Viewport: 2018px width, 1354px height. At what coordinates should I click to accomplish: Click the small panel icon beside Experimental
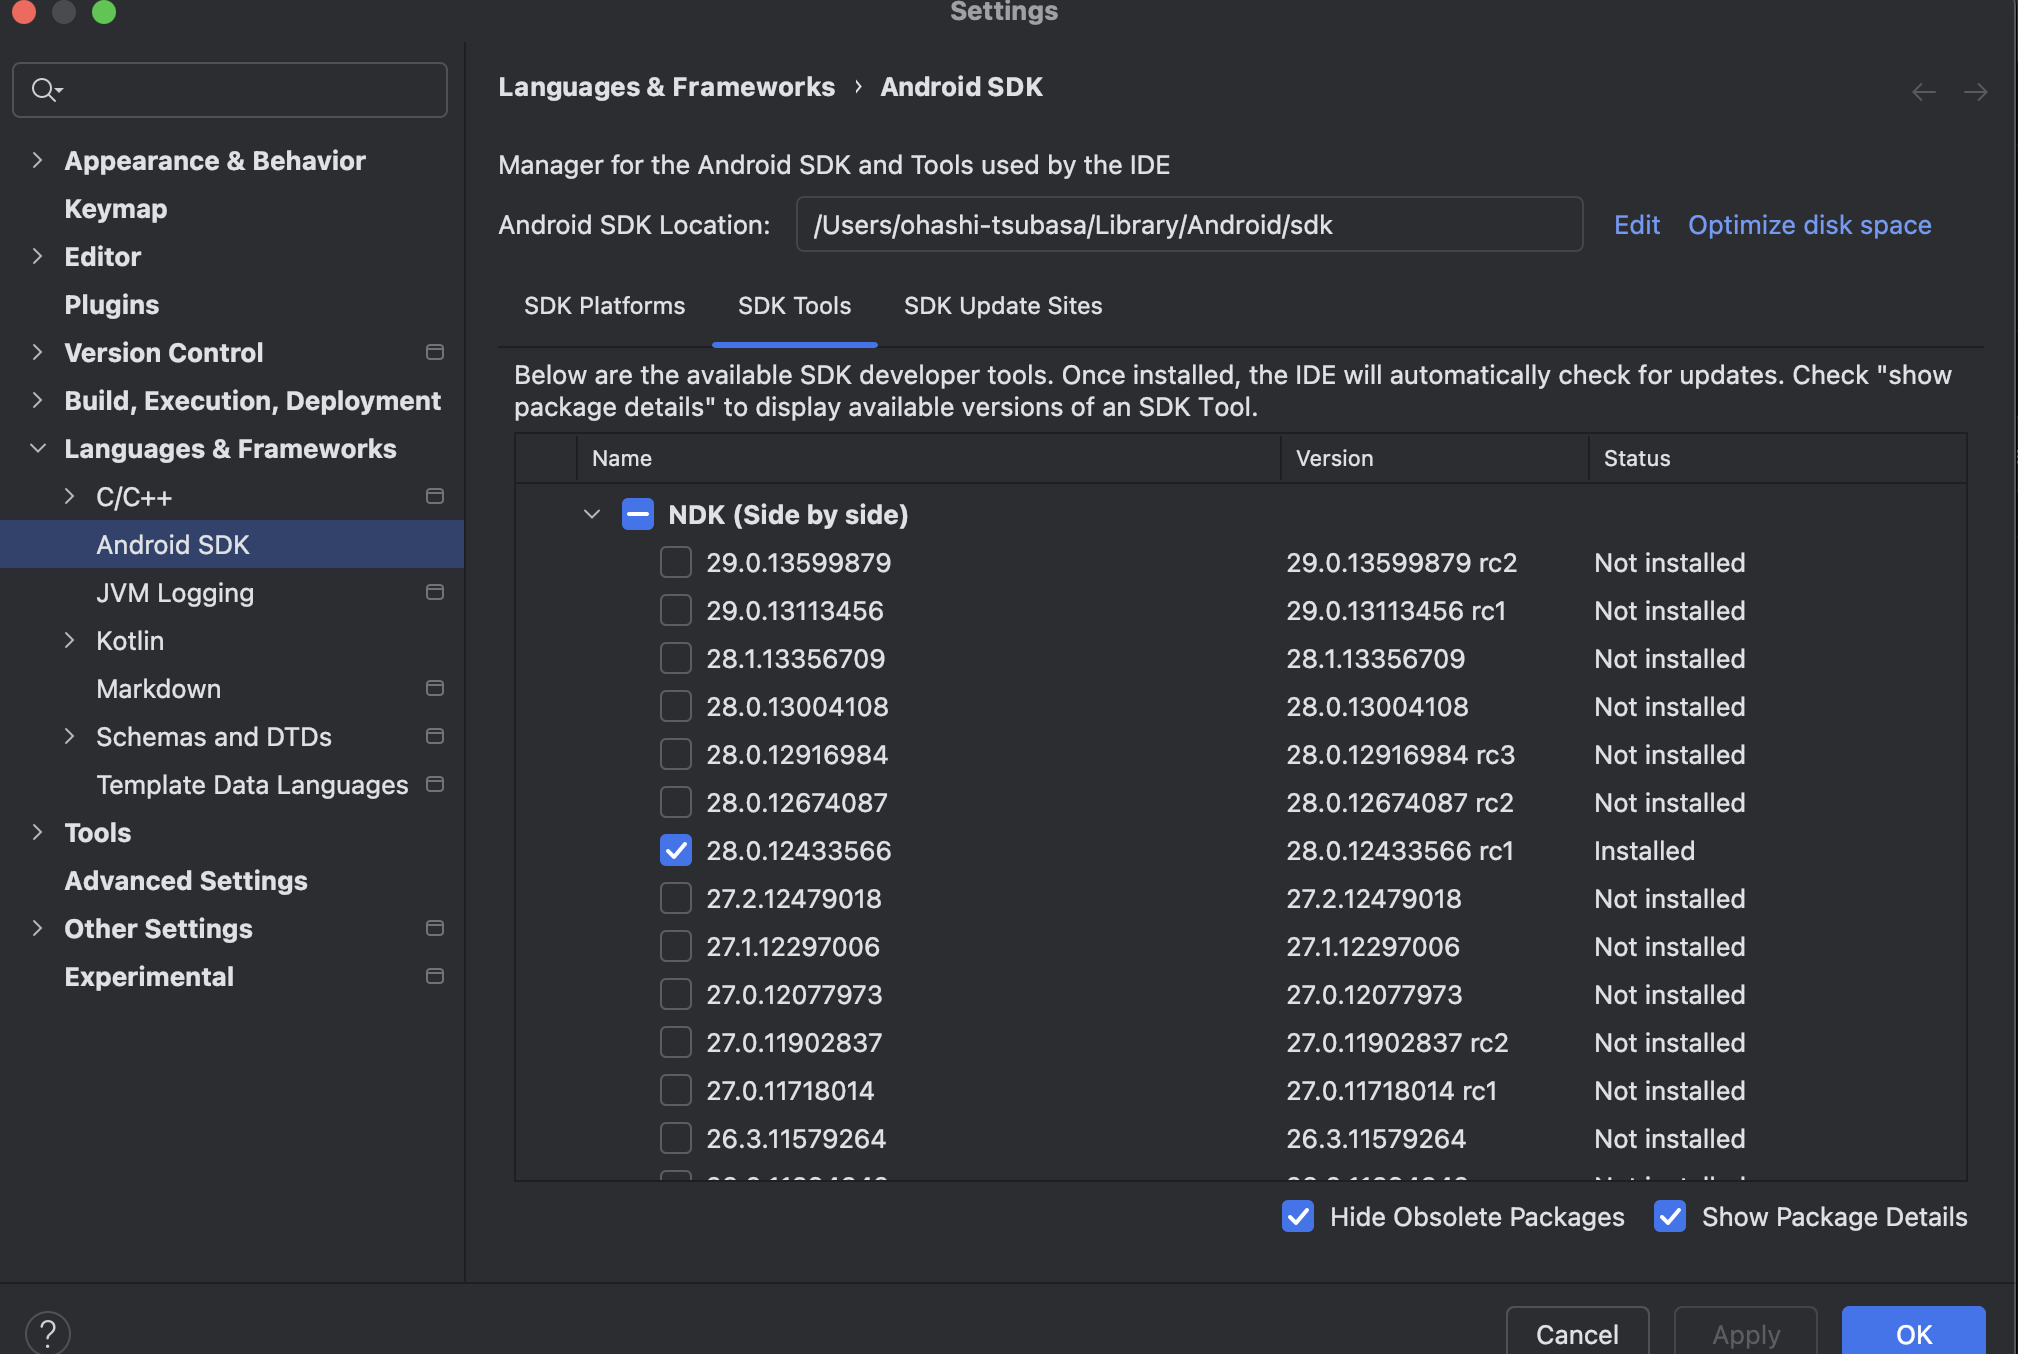(435, 976)
